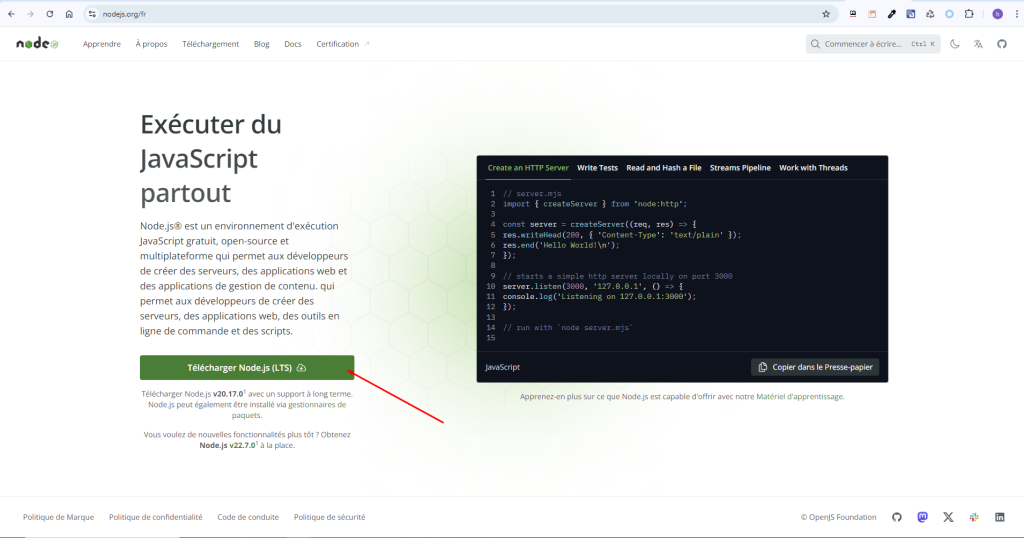View site information icon in address bar
This screenshot has height=538, width=1024.
[92, 14]
